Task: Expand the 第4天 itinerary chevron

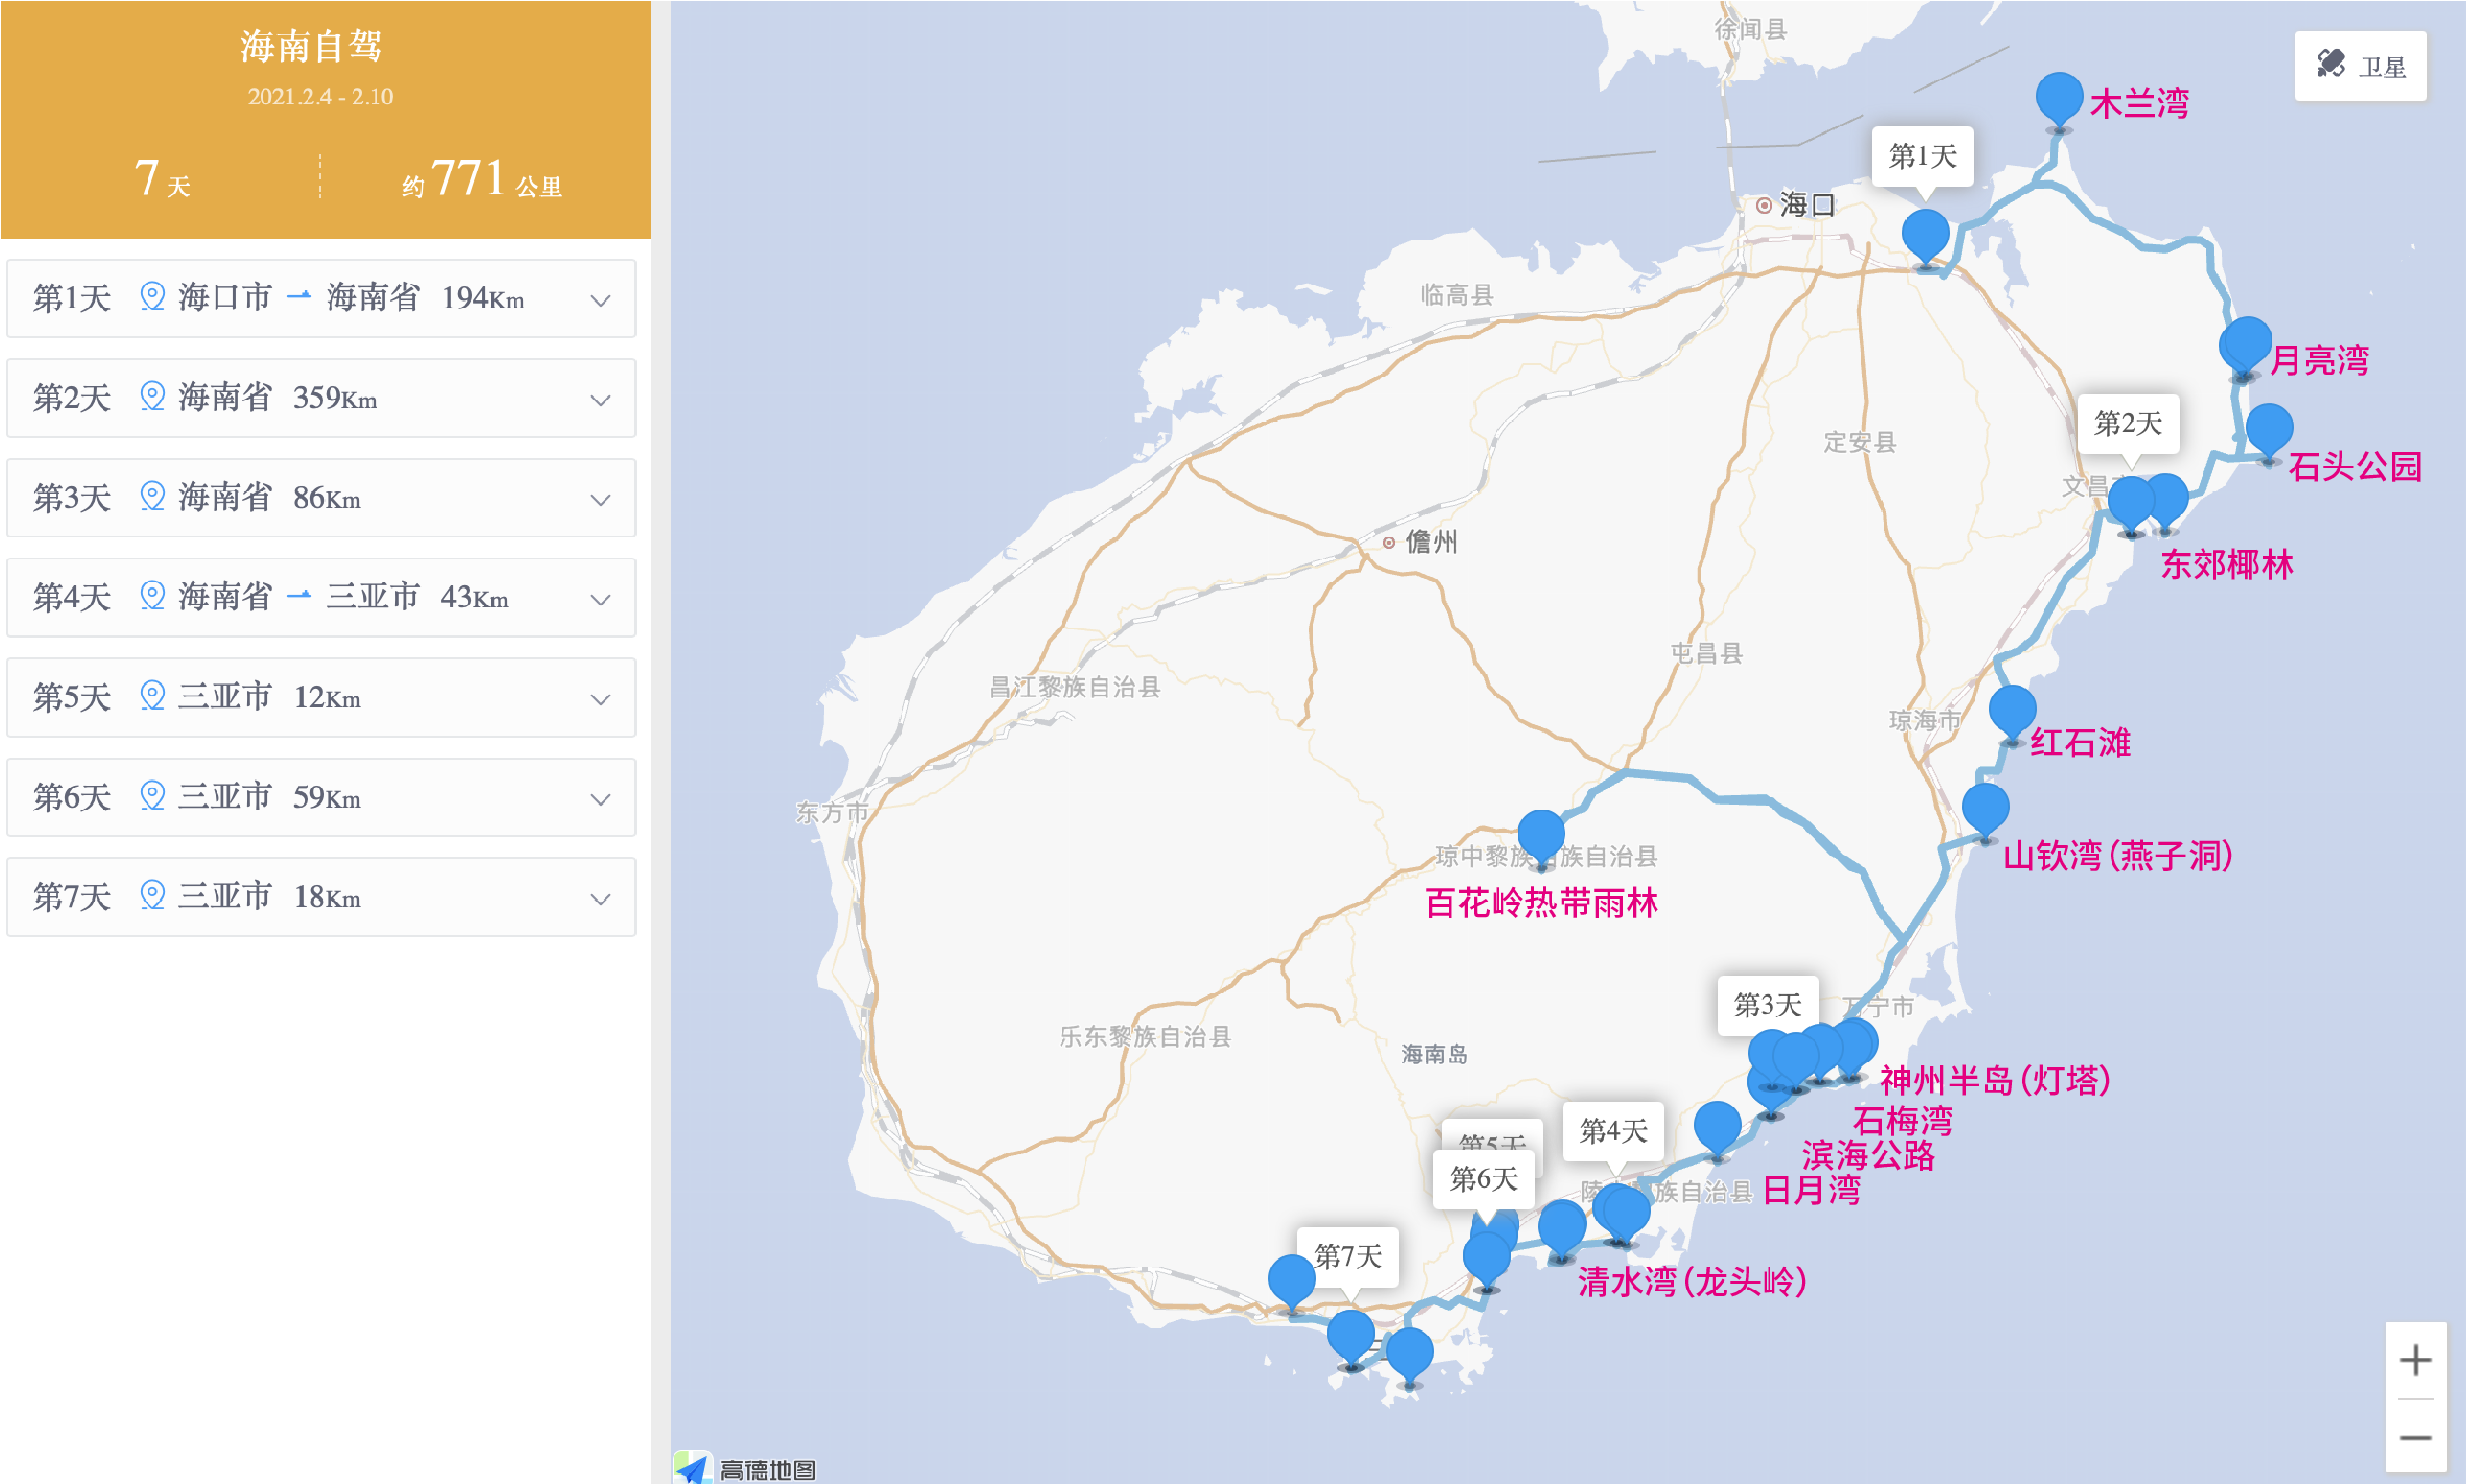Action: click(600, 599)
